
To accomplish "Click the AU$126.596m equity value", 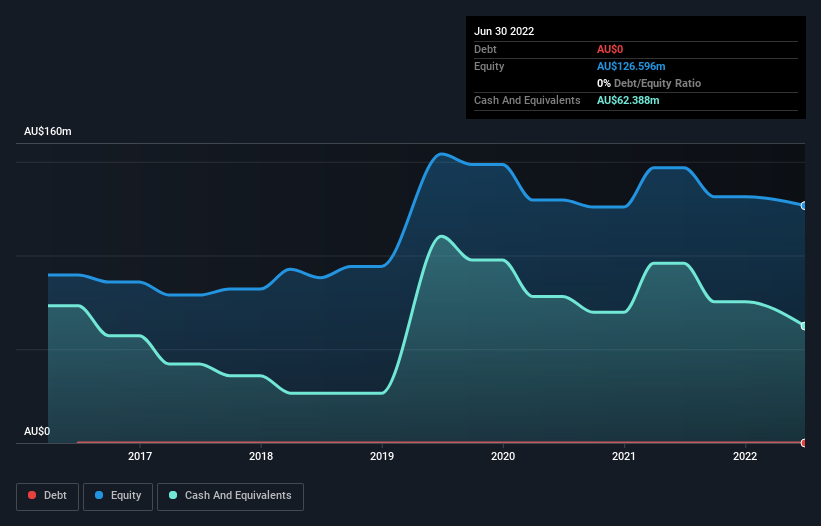I will pyautogui.click(x=631, y=66).
